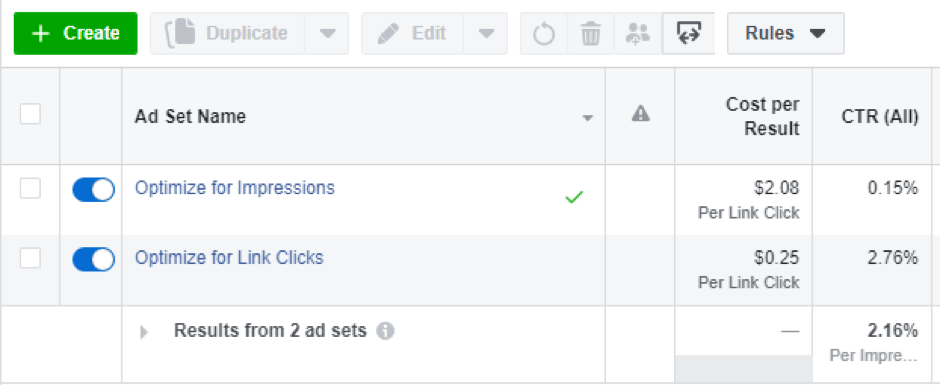Click the people audience icon in toolbar
This screenshot has height=385, width=940.
coord(638,34)
